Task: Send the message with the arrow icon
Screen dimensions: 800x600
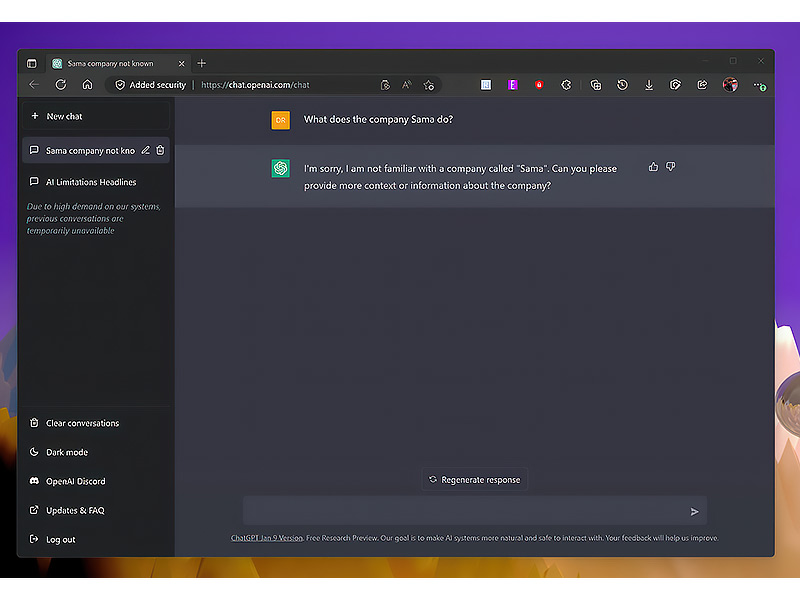Action: (x=694, y=511)
